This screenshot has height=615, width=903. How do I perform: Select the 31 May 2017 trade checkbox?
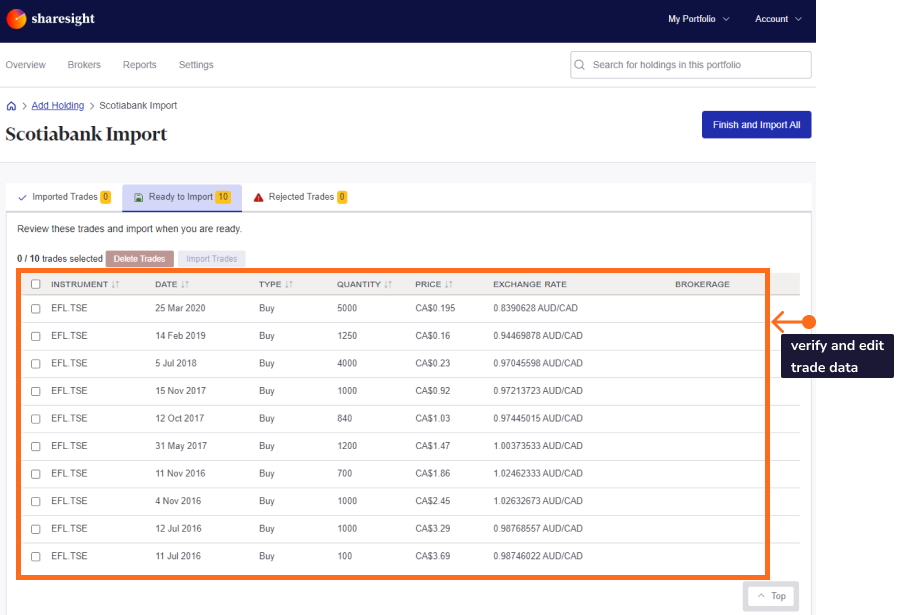click(x=36, y=446)
